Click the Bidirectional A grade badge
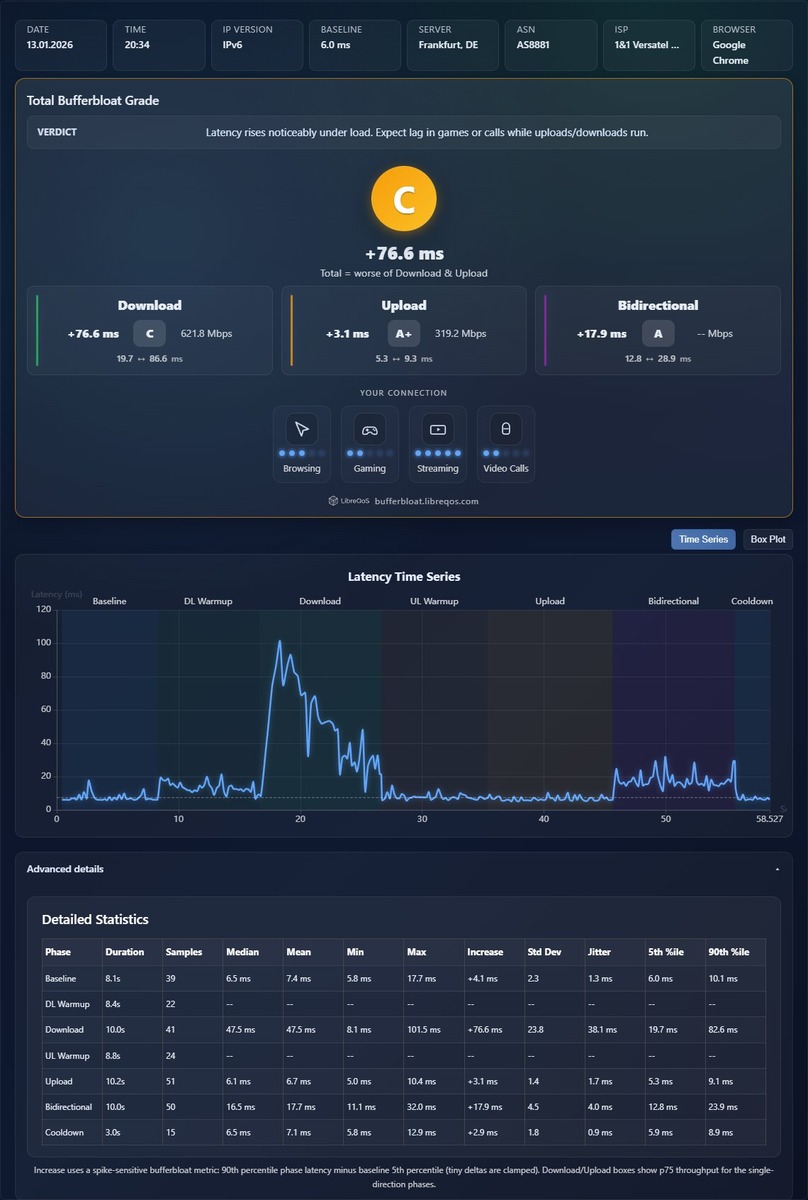The image size is (808, 1200). point(658,334)
